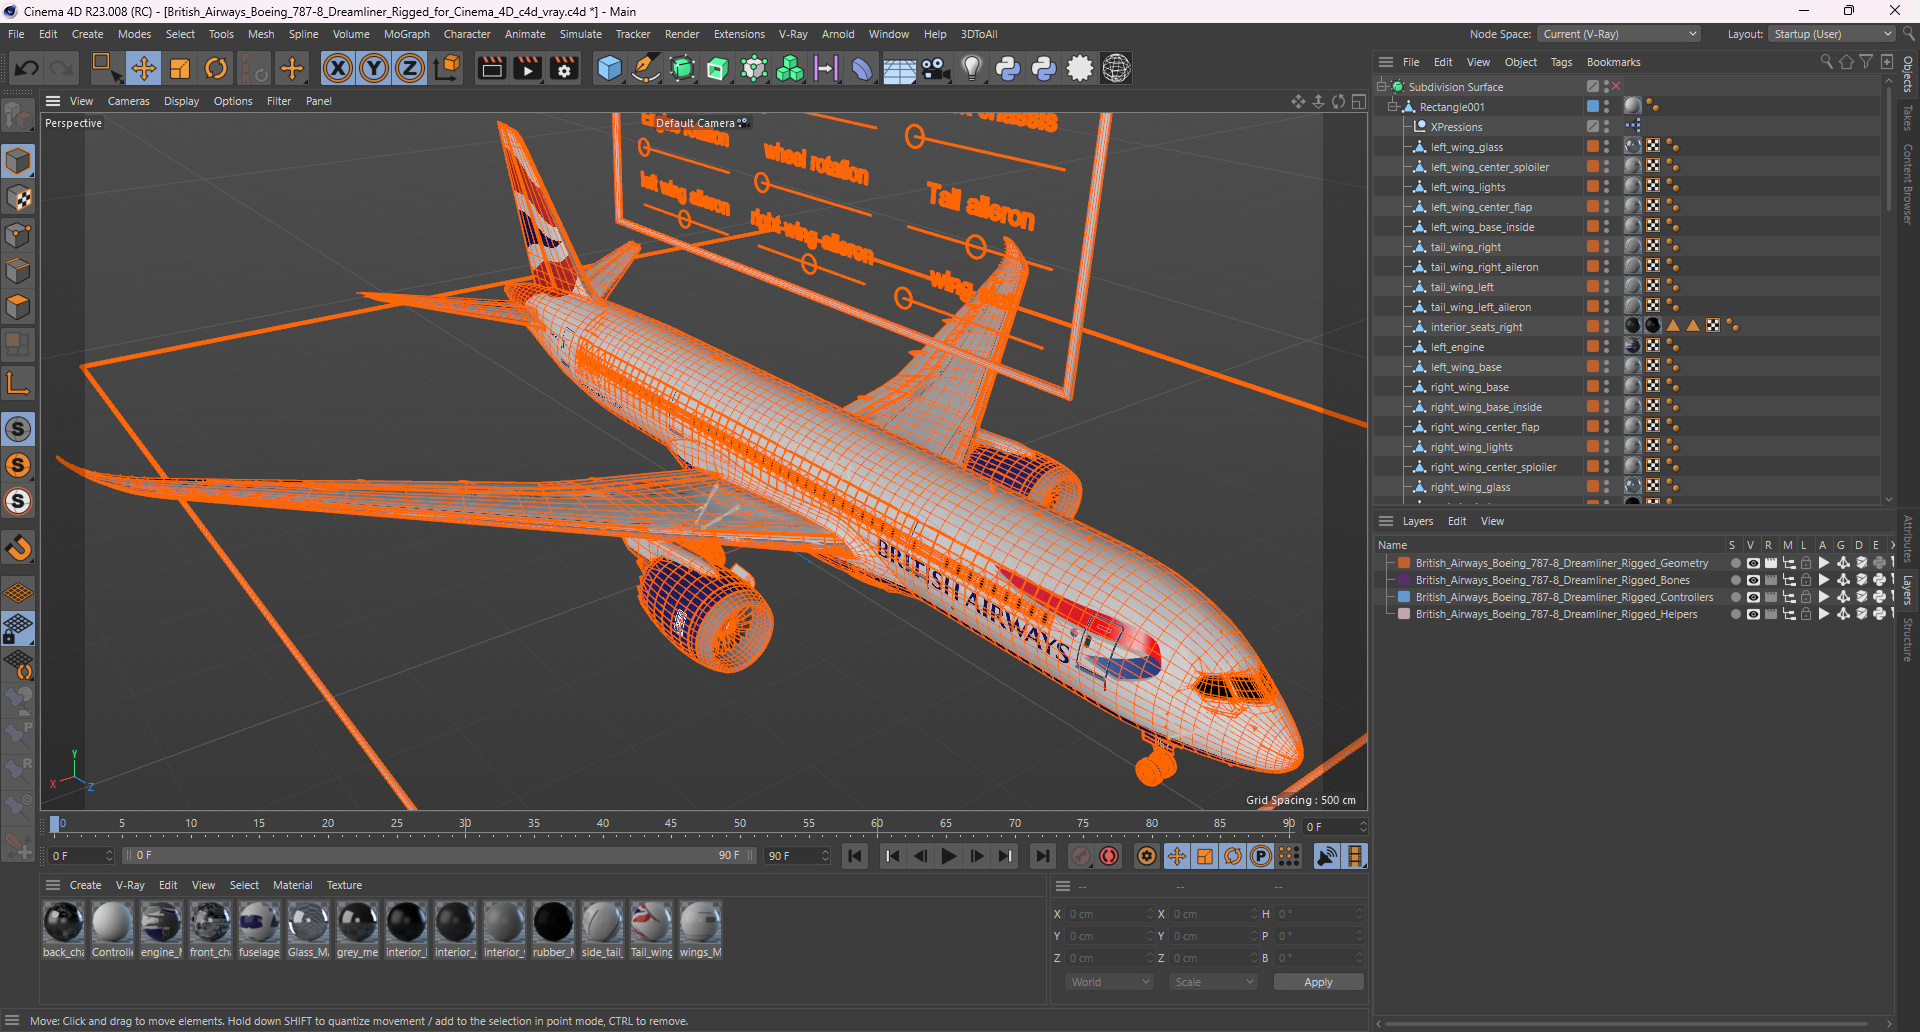The height and width of the screenshot is (1032, 1920).
Task: Open Object Manager Tags menu
Action: (x=1561, y=62)
